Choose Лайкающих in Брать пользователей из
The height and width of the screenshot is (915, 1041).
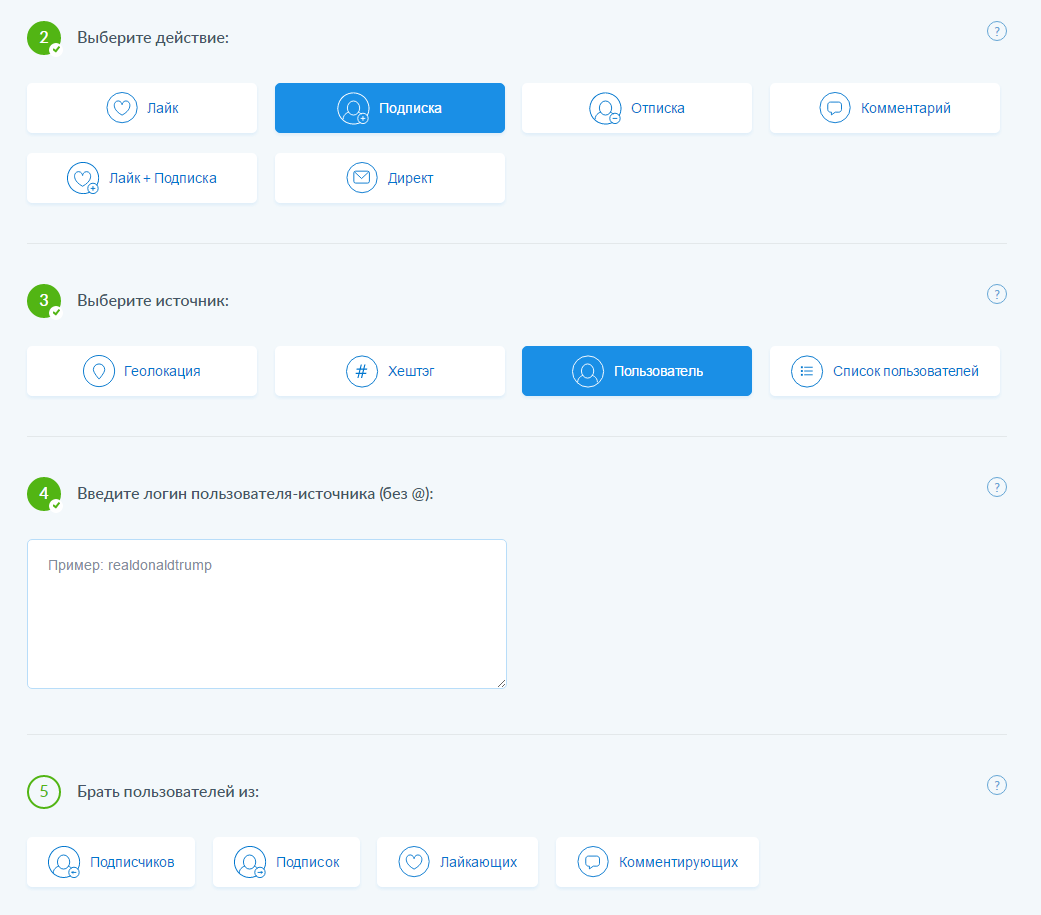(457, 861)
